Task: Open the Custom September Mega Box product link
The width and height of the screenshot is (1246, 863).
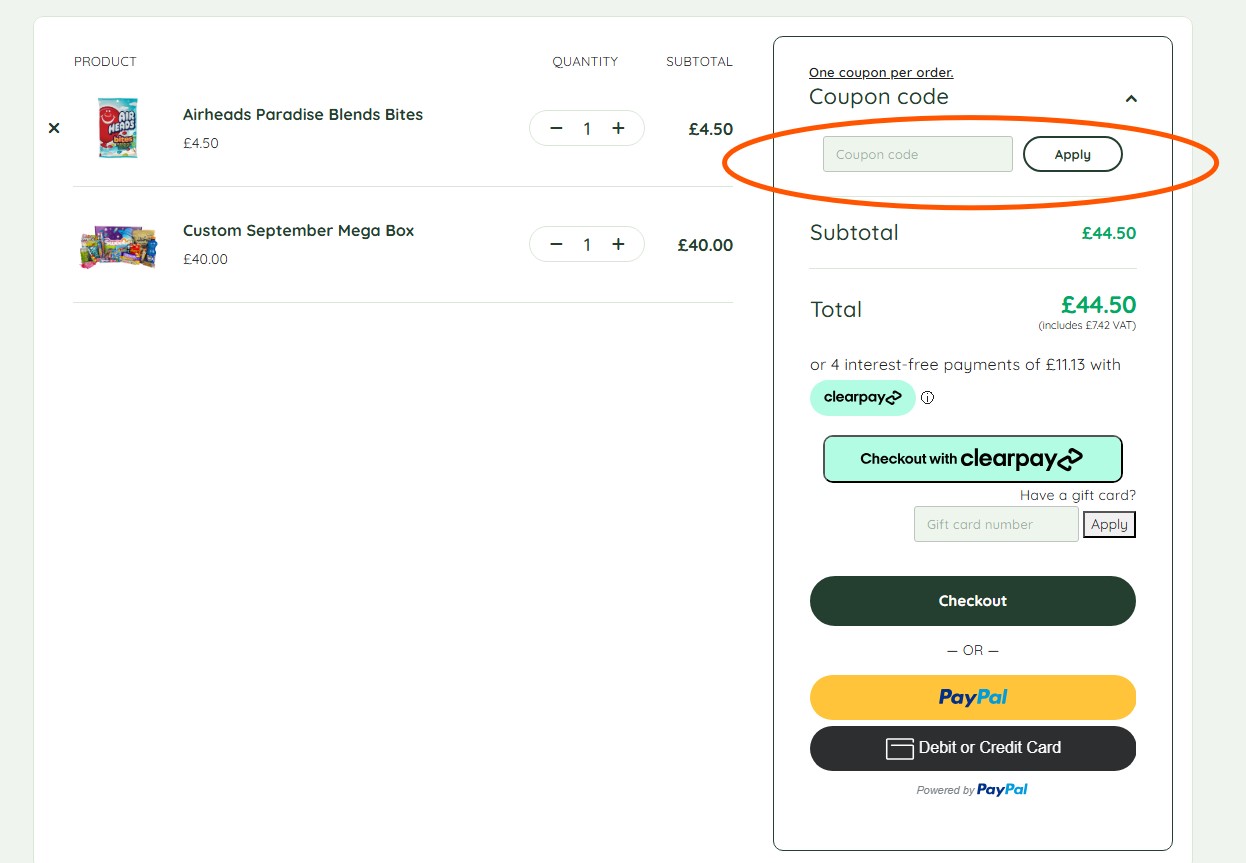Action: pyautogui.click(x=298, y=230)
